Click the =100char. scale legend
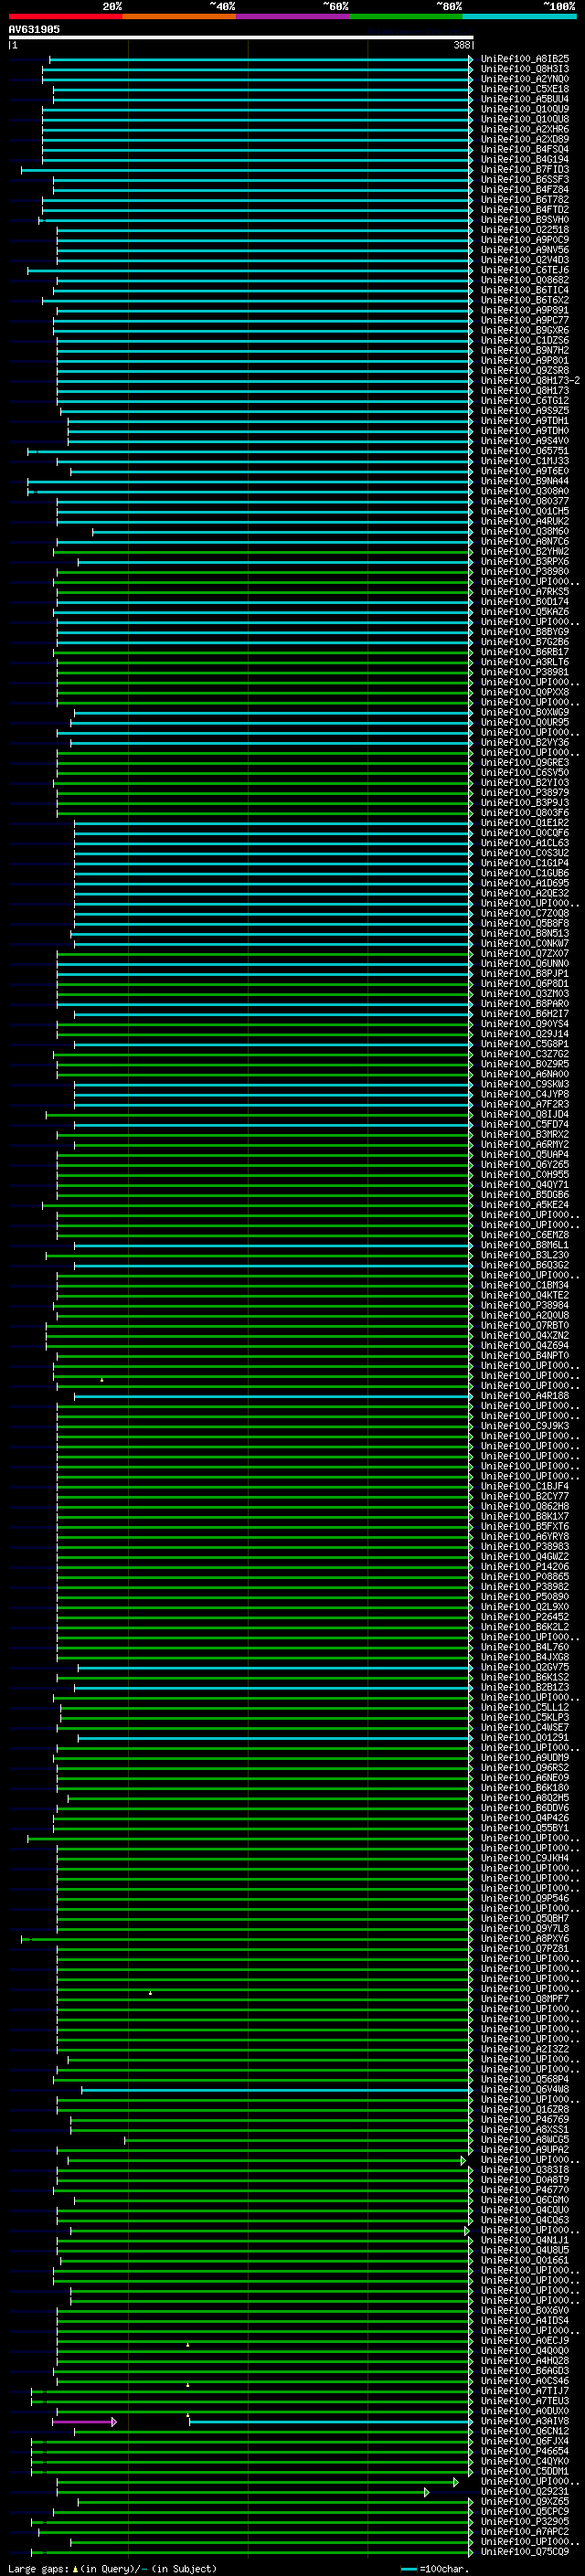The image size is (585, 2576). click(435, 2568)
